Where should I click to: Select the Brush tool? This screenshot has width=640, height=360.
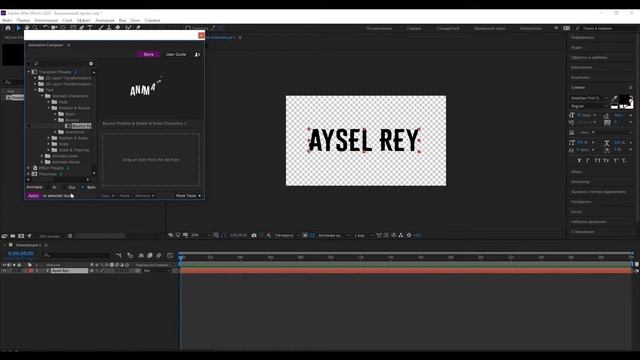101,28
